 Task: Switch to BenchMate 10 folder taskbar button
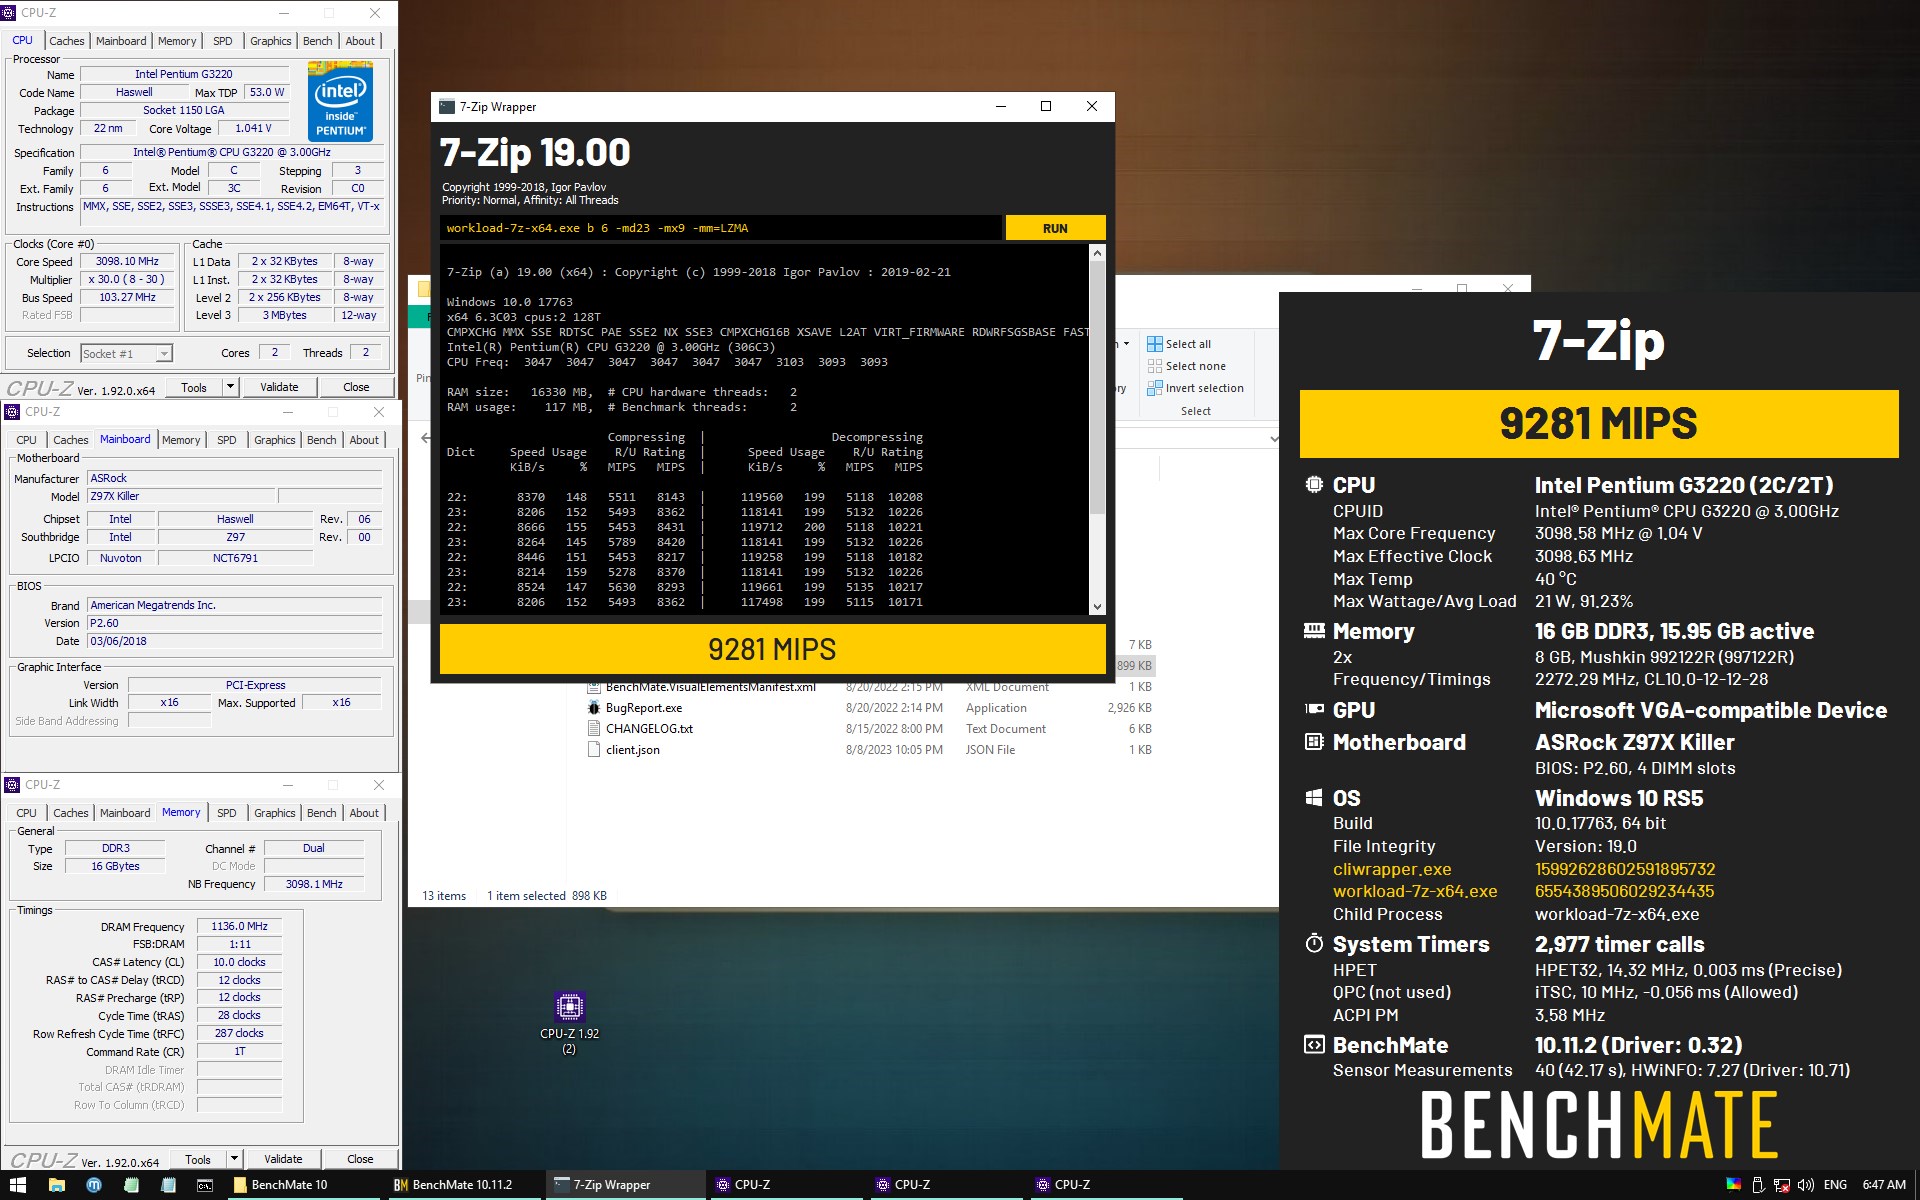coord(304,1185)
